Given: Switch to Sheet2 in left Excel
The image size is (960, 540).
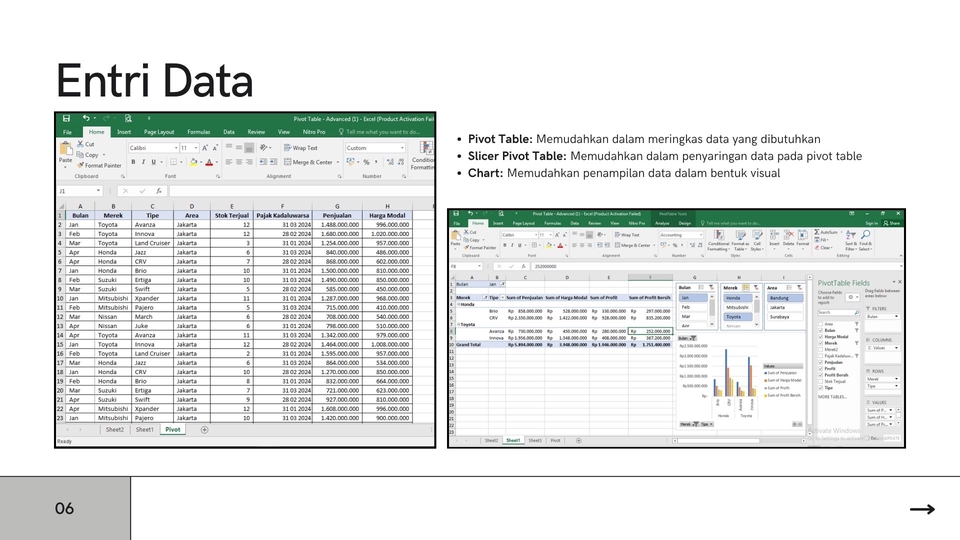Looking at the screenshot, I should coord(114,430).
